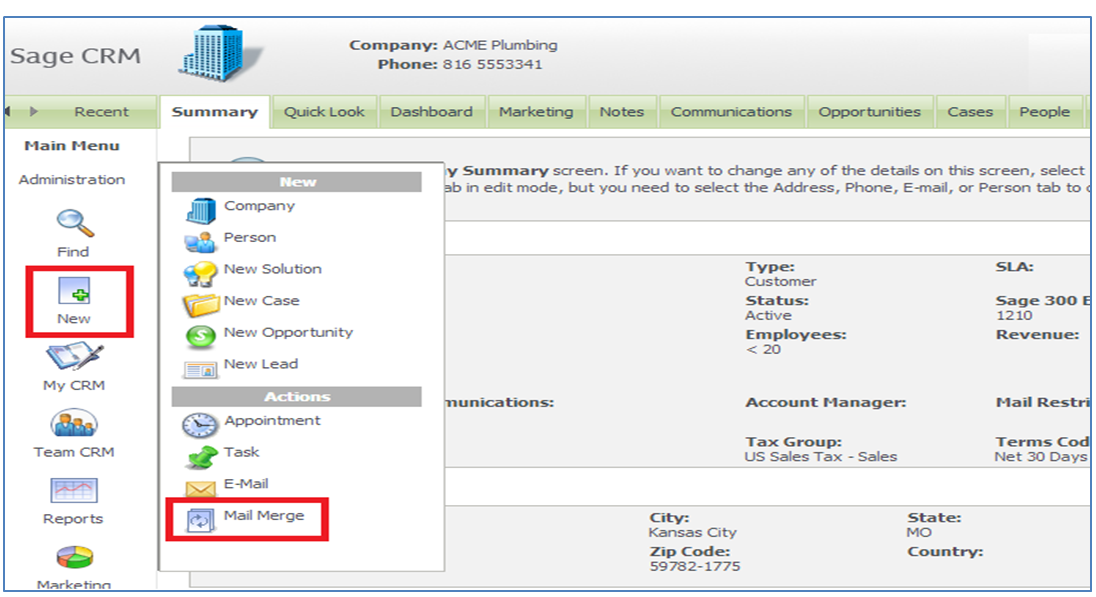This screenshot has height=597, width=1096.
Task: Click the Find label in sidebar
Action: pos(73,252)
